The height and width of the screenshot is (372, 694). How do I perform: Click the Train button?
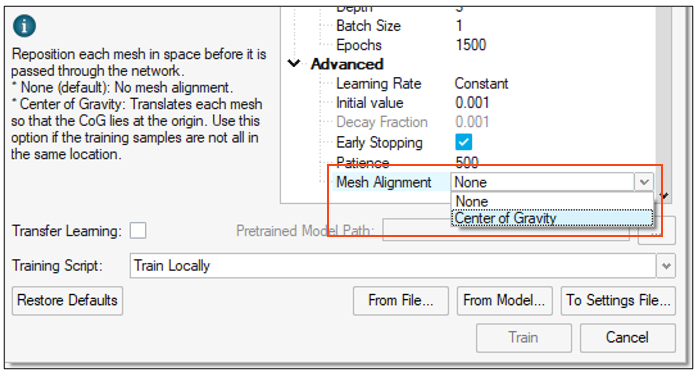point(524,338)
